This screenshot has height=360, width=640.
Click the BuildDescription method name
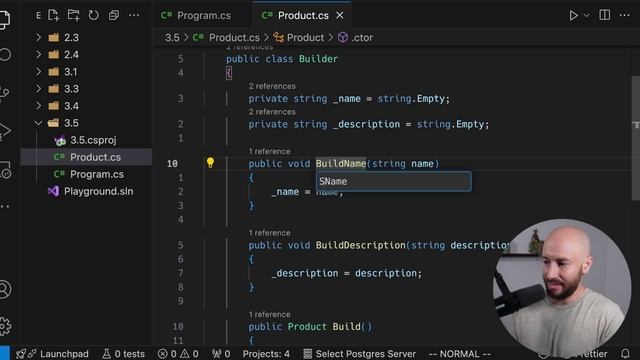pyautogui.click(x=360, y=245)
